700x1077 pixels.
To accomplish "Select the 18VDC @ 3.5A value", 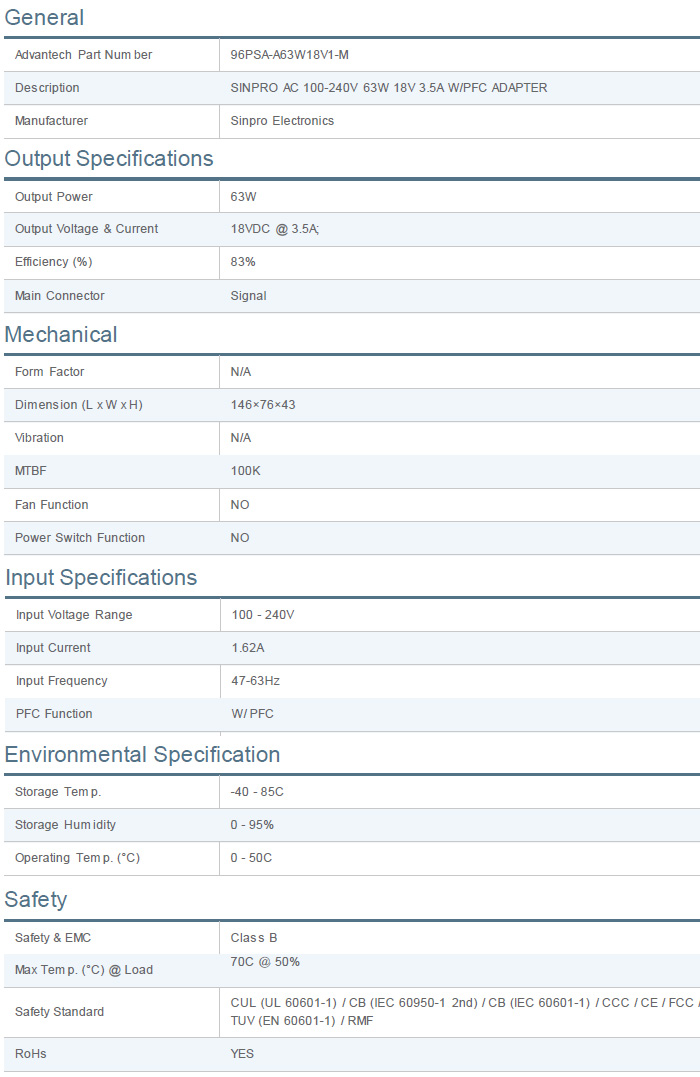I will [x=274, y=229].
